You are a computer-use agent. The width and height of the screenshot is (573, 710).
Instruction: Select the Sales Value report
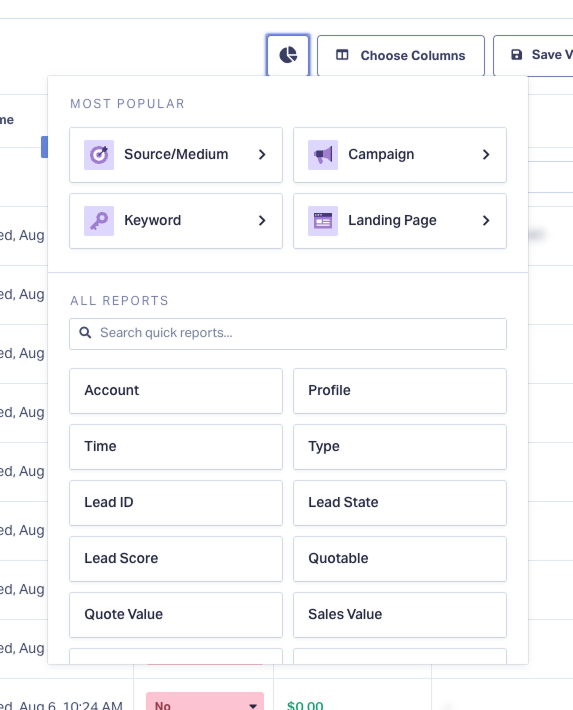[400, 615]
